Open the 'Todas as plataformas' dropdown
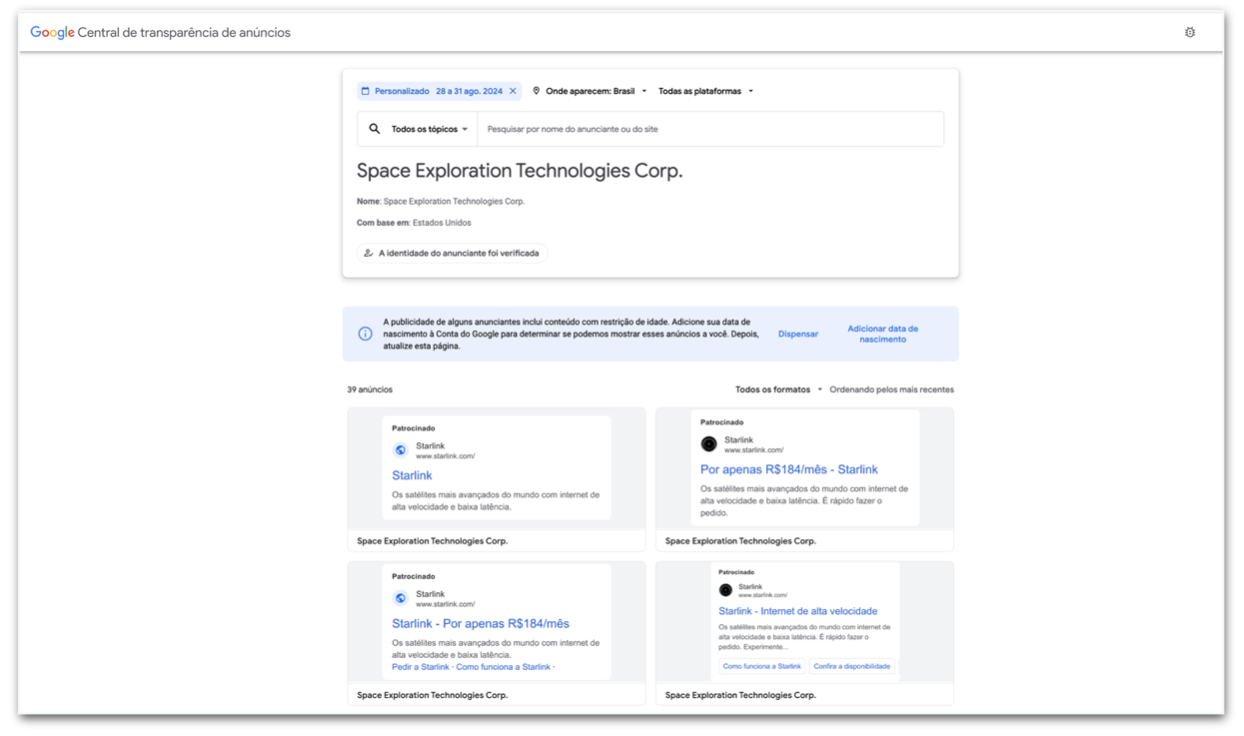The image size is (1244, 736). [x=706, y=91]
